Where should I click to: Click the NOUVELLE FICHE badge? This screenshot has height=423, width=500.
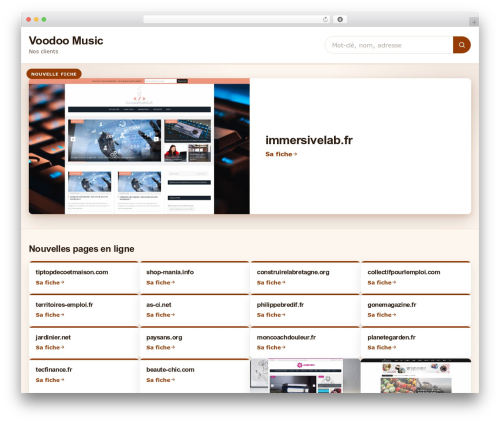click(54, 74)
